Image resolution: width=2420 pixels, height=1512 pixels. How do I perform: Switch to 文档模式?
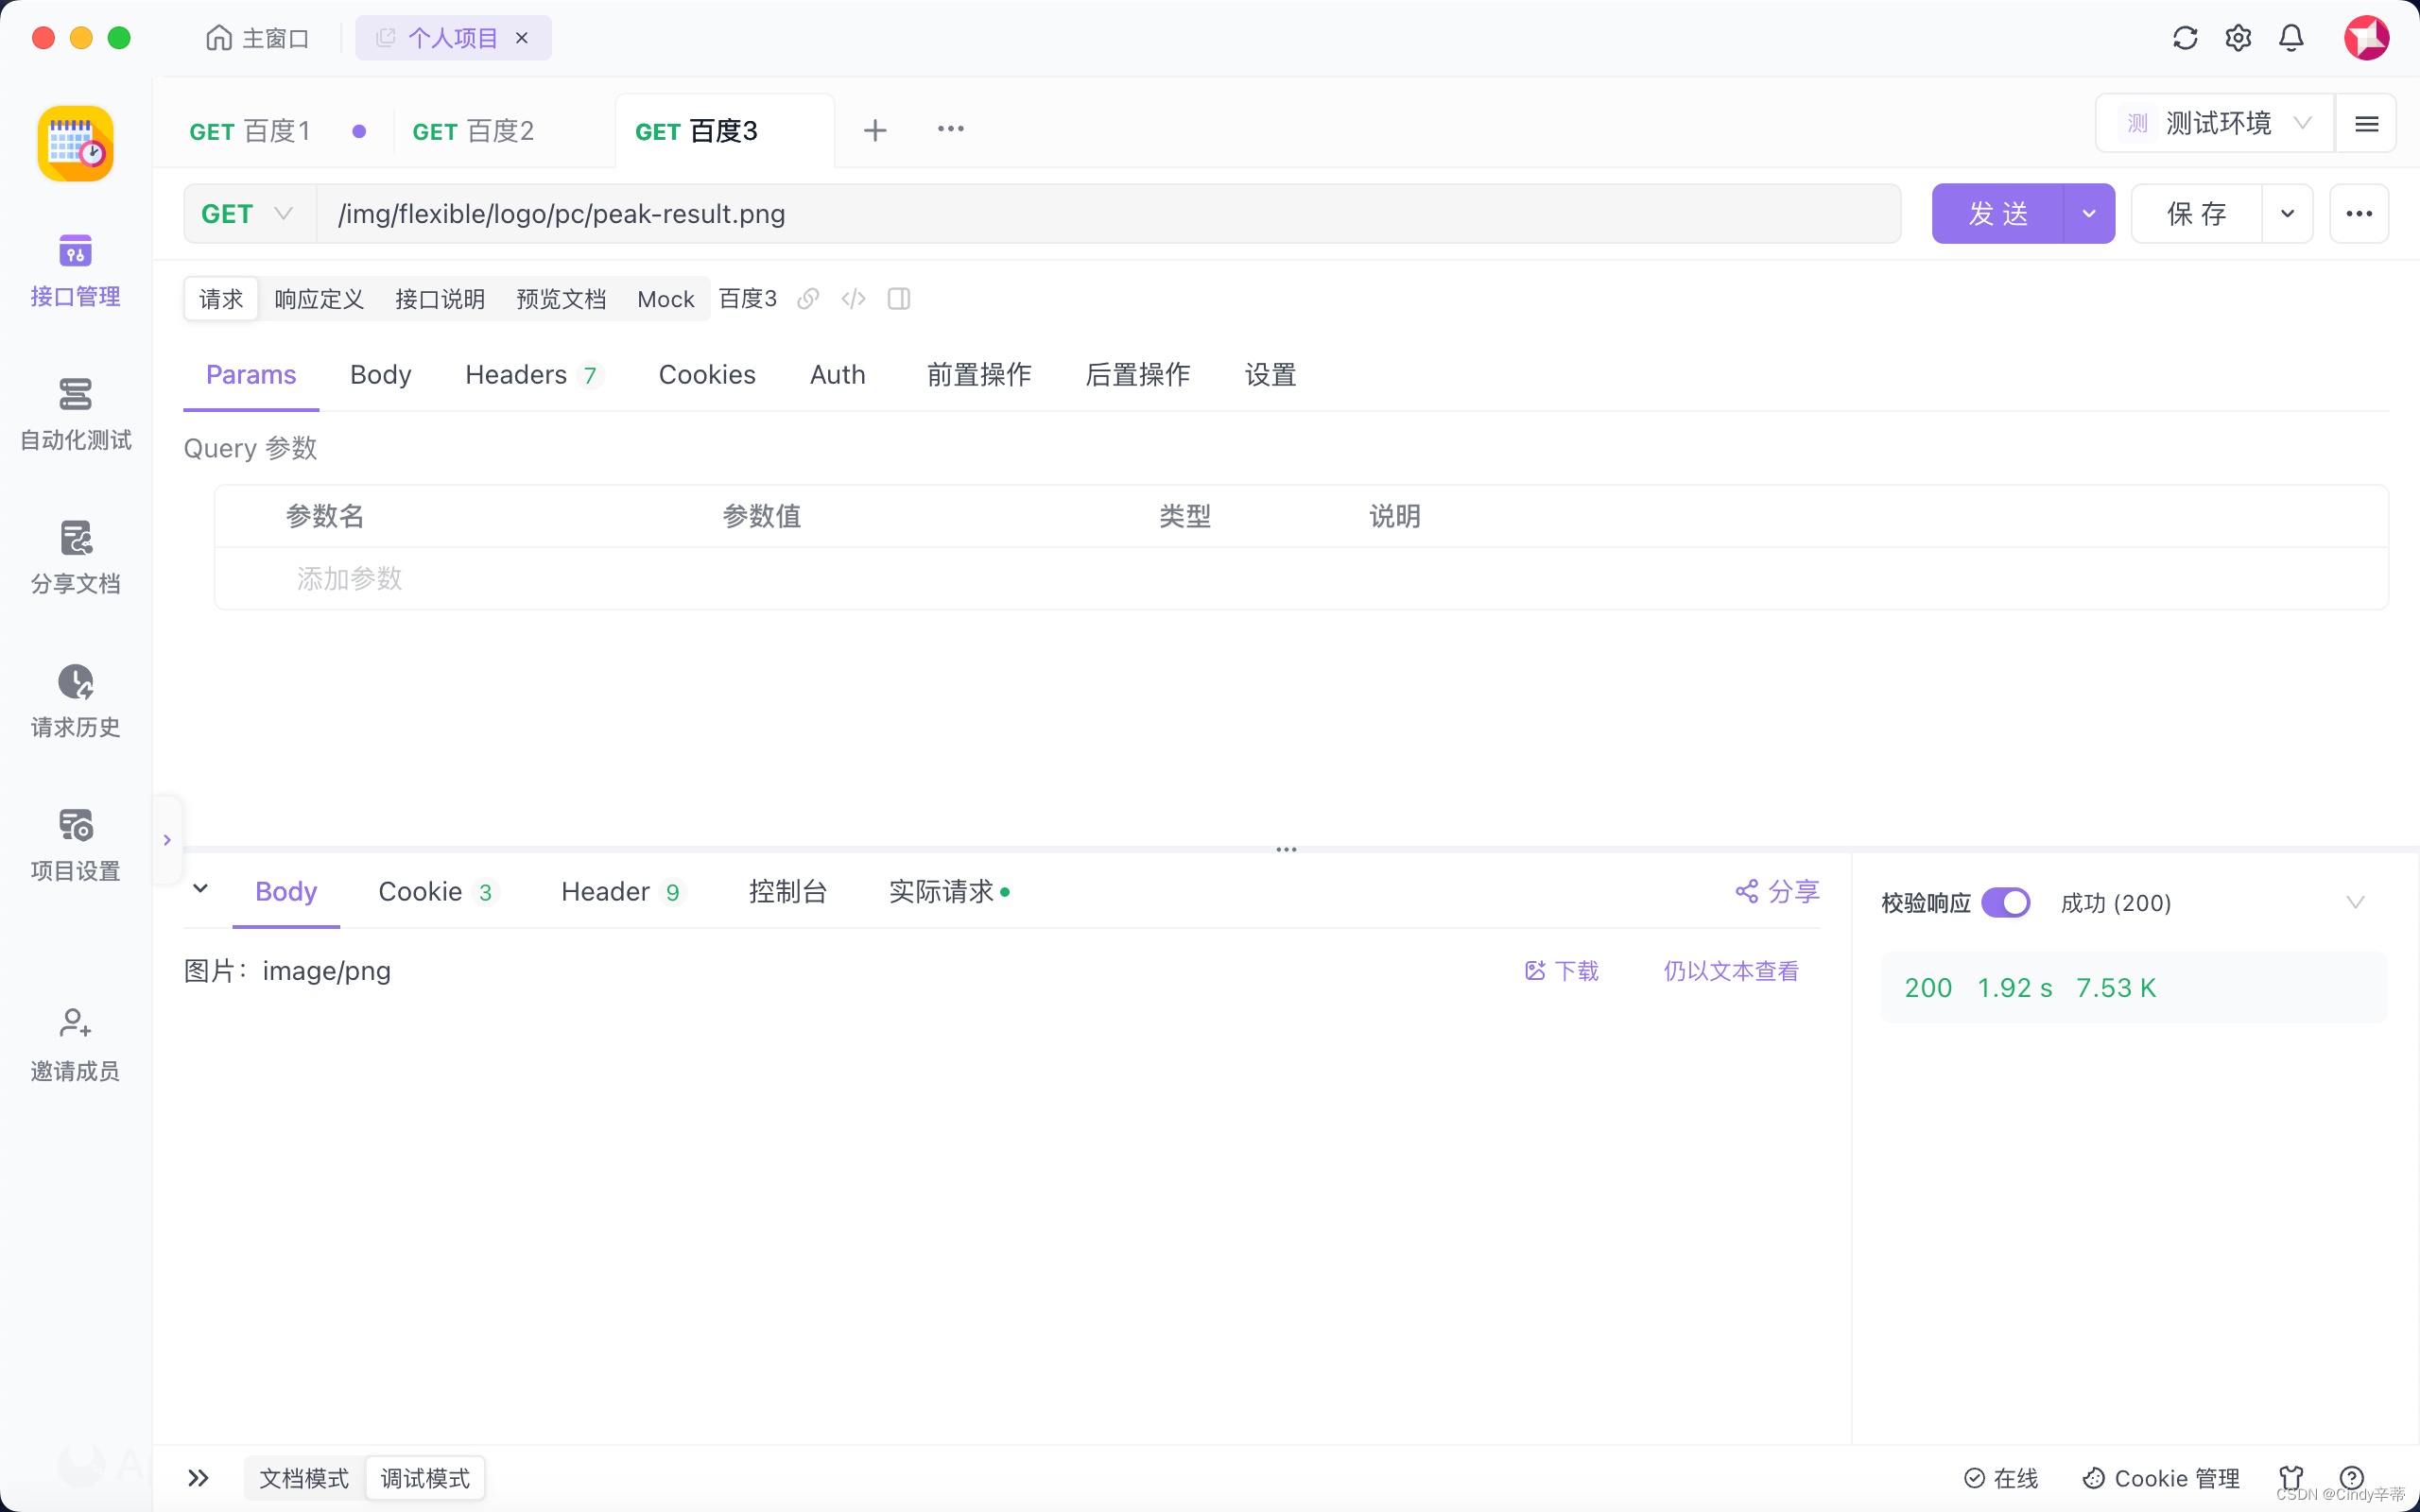pyautogui.click(x=304, y=1478)
